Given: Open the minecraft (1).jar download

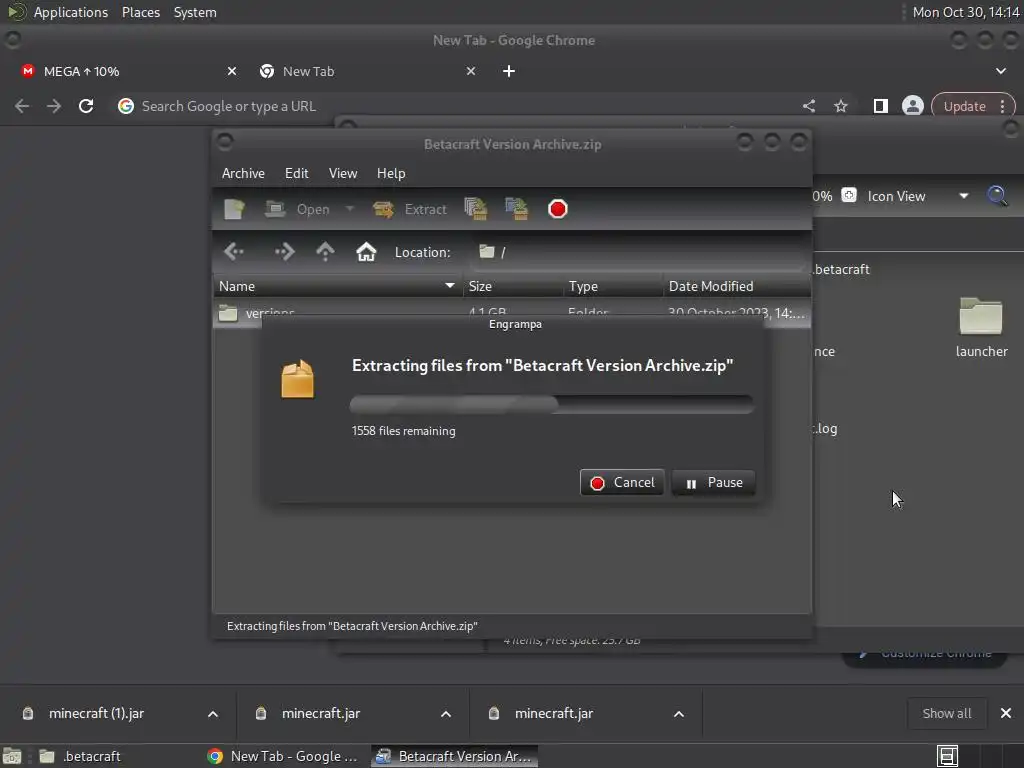Looking at the screenshot, I should click(x=96, y=714).
